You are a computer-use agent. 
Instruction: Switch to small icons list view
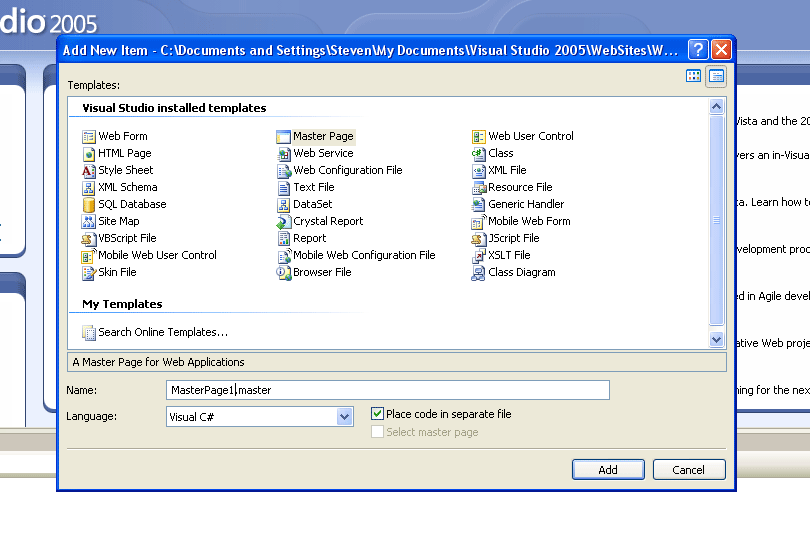point(716,76)
